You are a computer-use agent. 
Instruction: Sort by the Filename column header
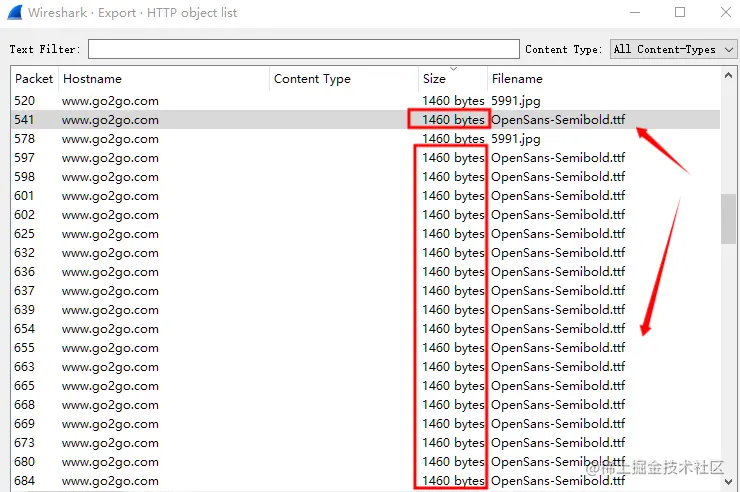click(604, 78)
